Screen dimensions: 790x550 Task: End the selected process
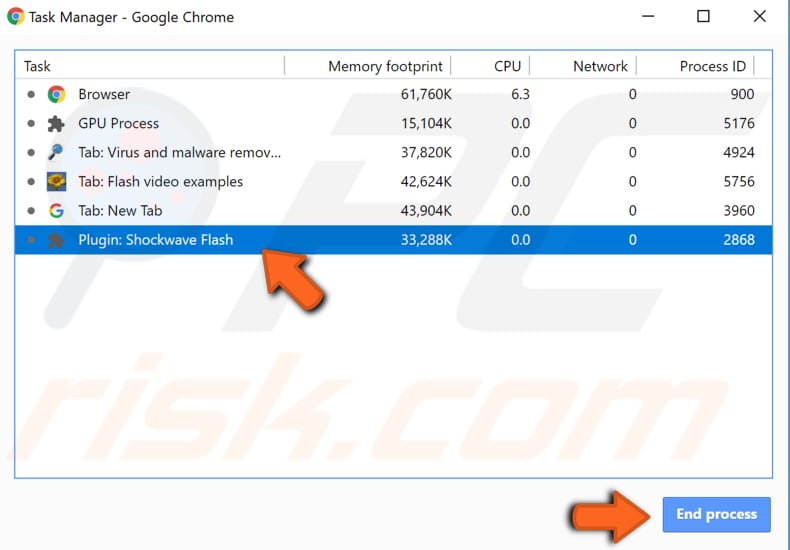pyautogui.click(x=716, y=514)
